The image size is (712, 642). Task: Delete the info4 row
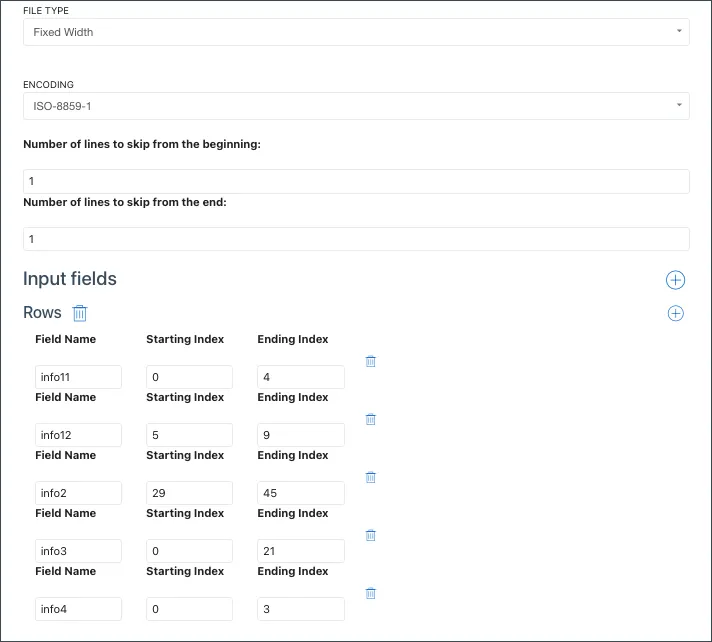tap(371, 593)
